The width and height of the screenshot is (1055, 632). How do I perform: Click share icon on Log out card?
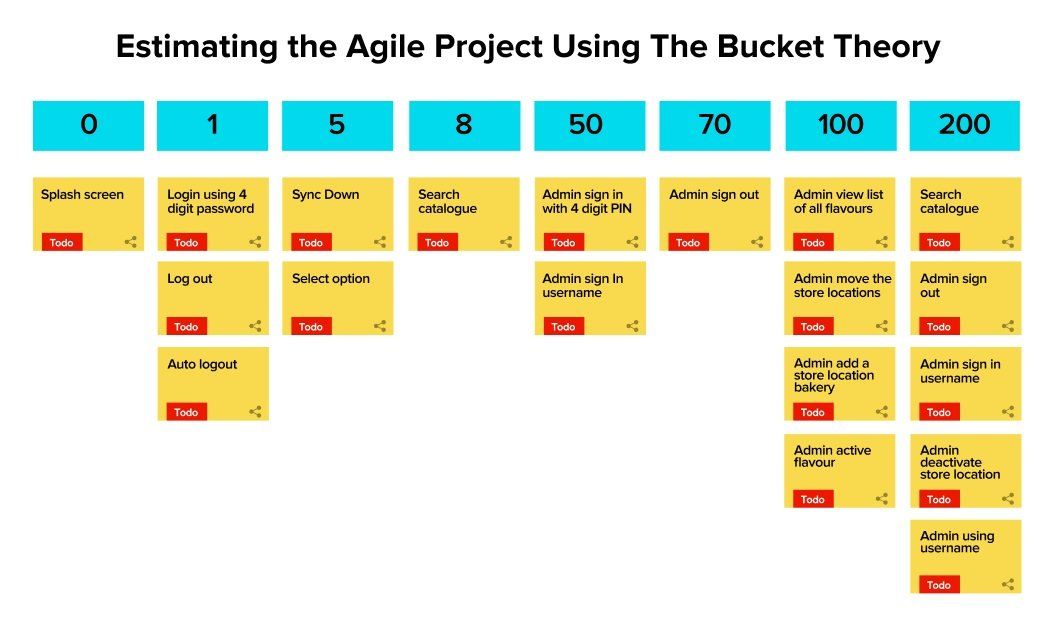tap(255, 326)
